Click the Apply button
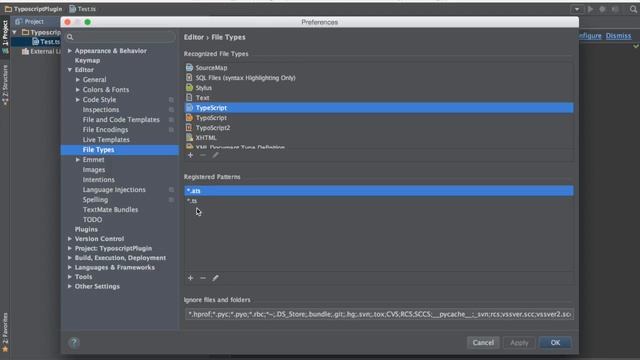 (519, 342)
